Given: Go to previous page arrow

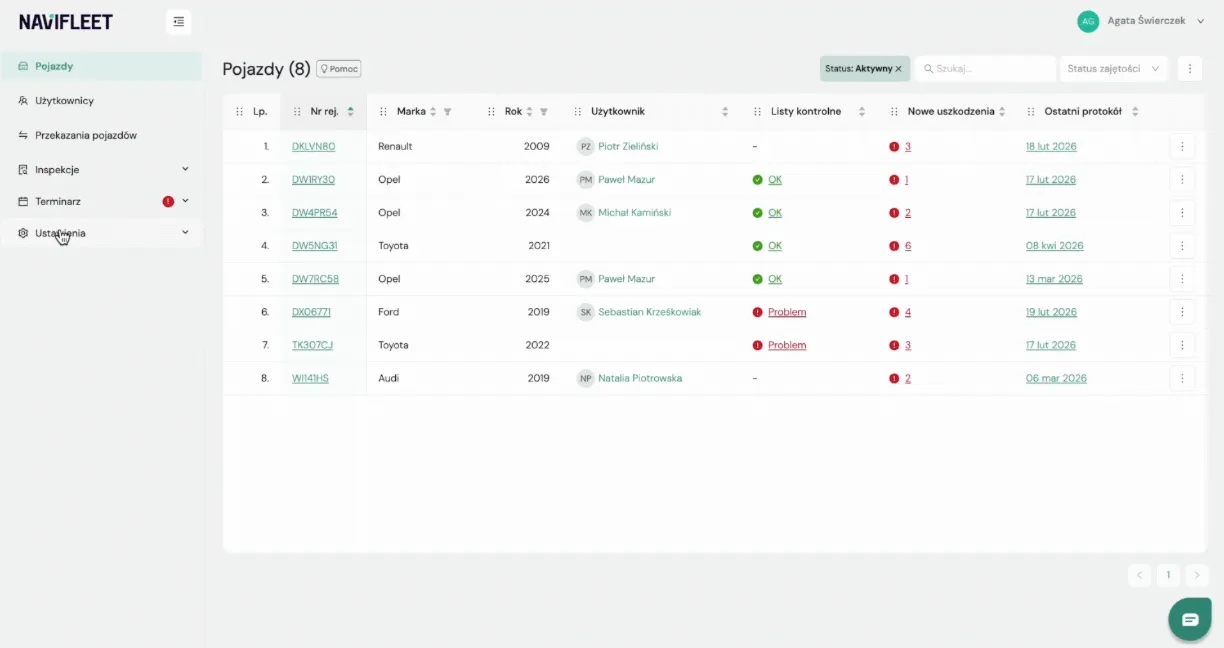Looking at the screenshot, I should tap(1140, 575).
